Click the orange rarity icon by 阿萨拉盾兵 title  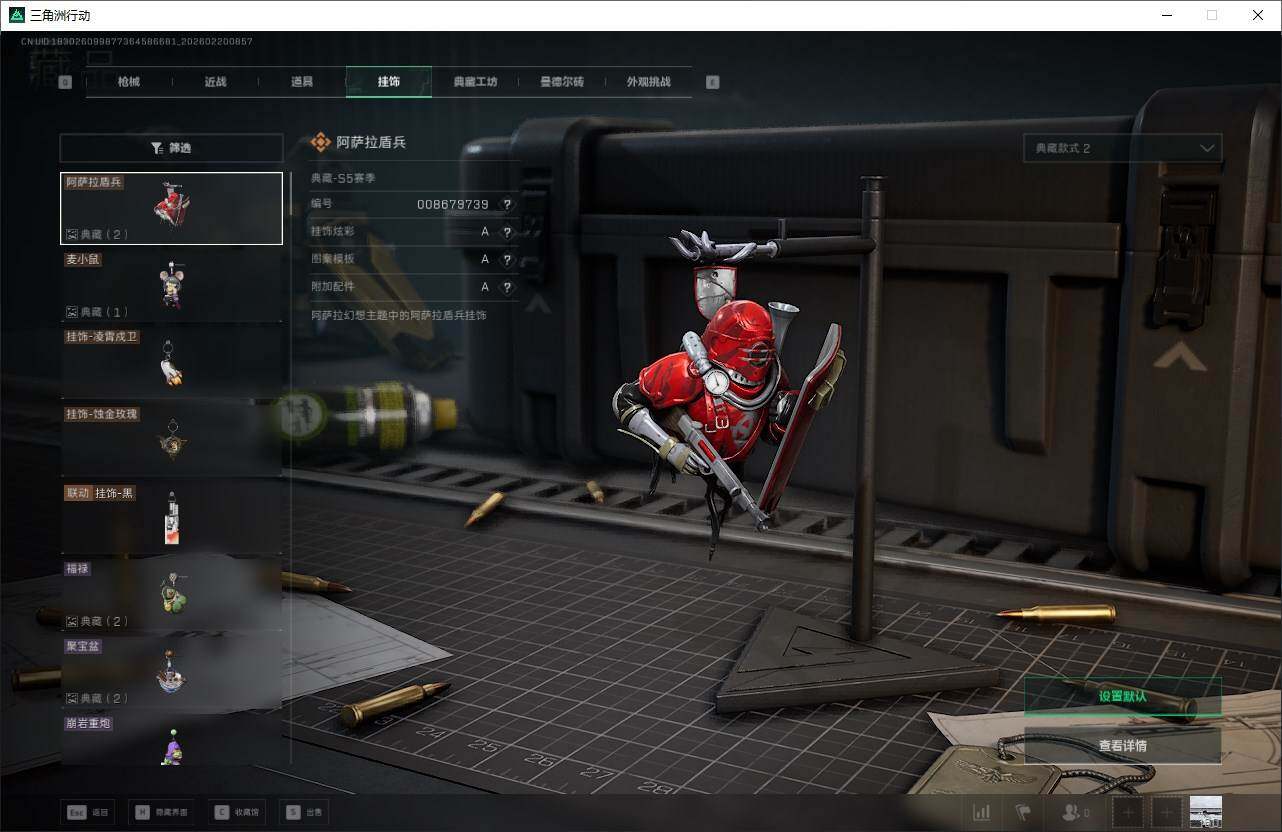tap(320, 142)
